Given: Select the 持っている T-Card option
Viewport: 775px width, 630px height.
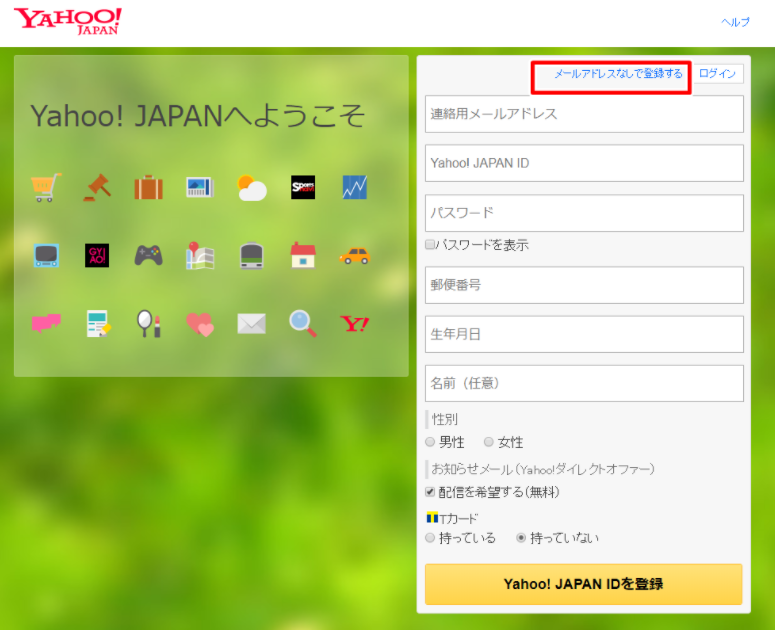Looking at the screenshot, I should click(430, 538).
